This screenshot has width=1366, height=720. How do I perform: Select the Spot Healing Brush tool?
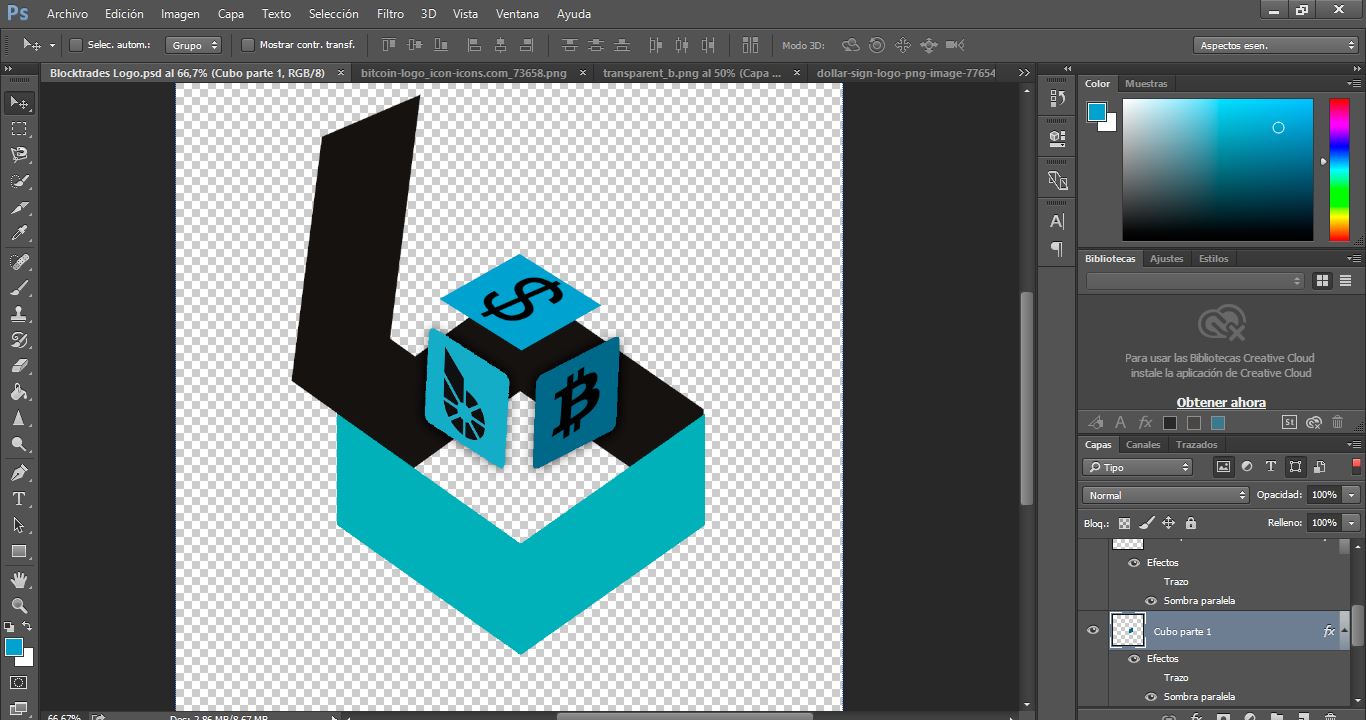point(19,261)
